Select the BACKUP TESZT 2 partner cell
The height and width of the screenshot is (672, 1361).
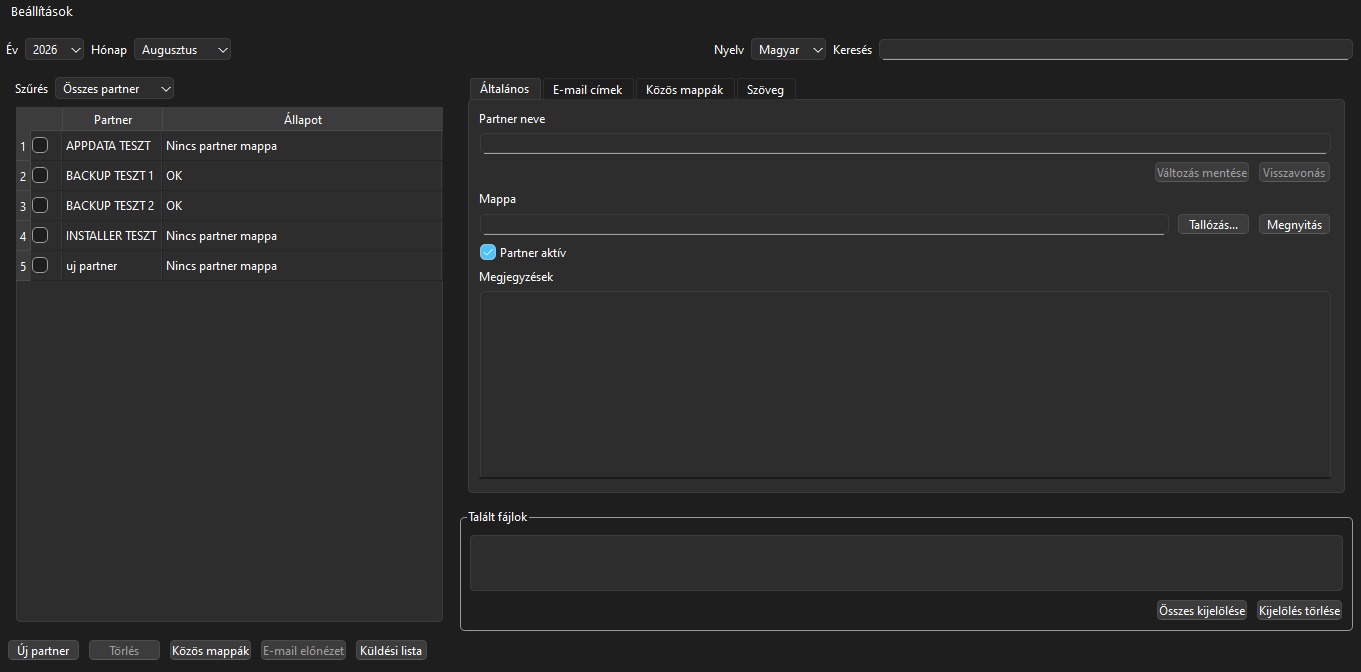point(111,205)
